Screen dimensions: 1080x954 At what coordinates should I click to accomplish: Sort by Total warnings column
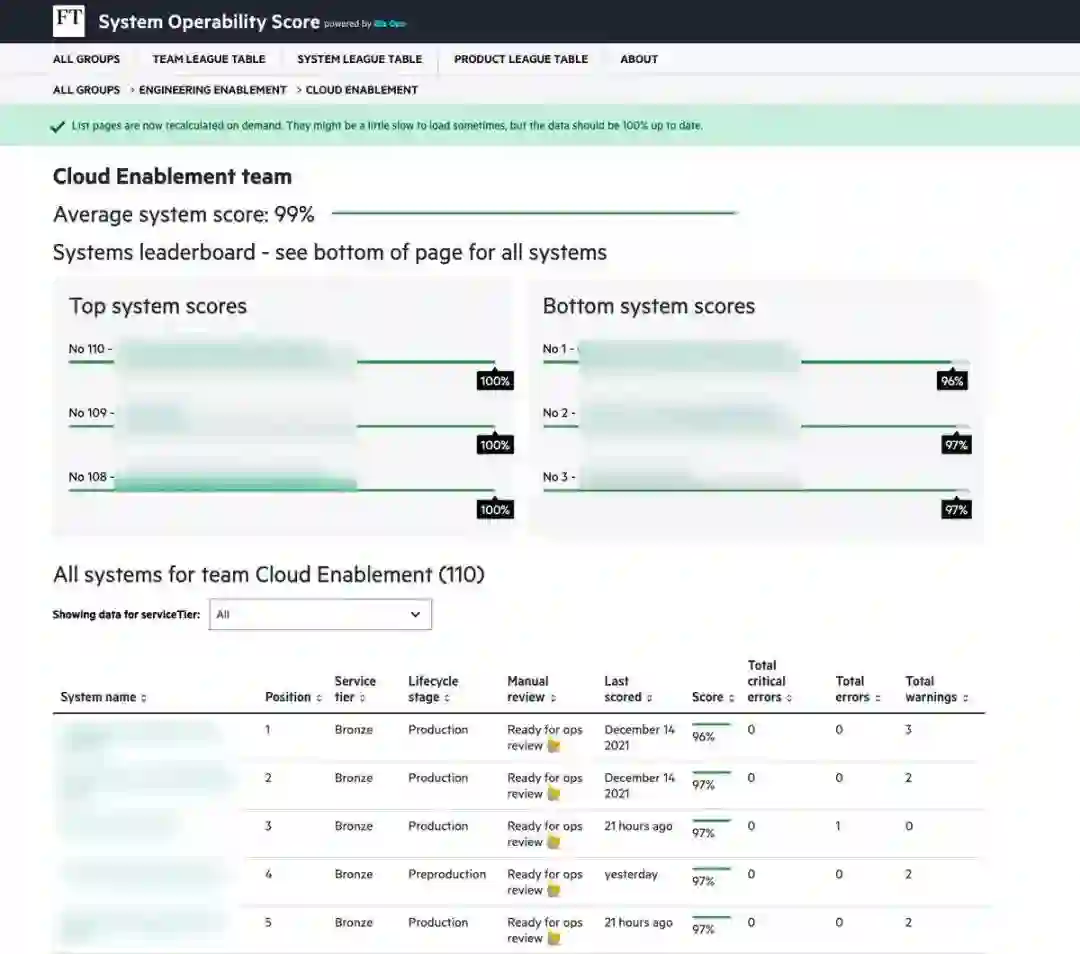965,698
